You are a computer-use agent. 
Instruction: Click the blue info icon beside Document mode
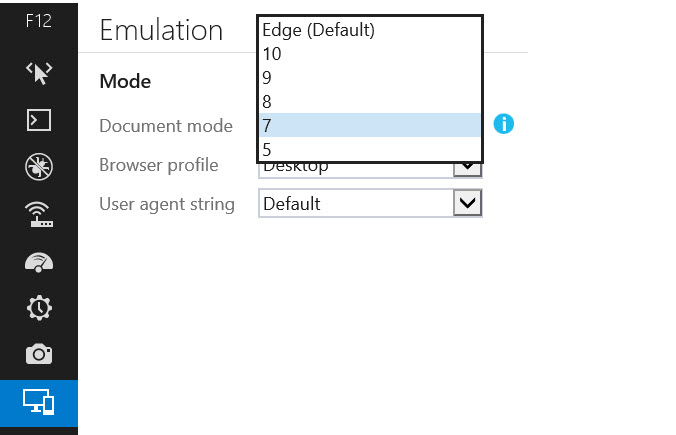point(504,124)
